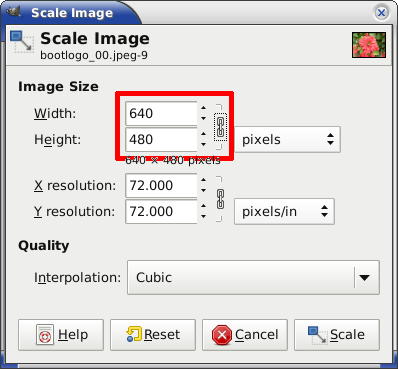Toggle the X/Y resolution chain link
Image resolution: width=398 pixels, height=369 pixels.
point(220,199)
